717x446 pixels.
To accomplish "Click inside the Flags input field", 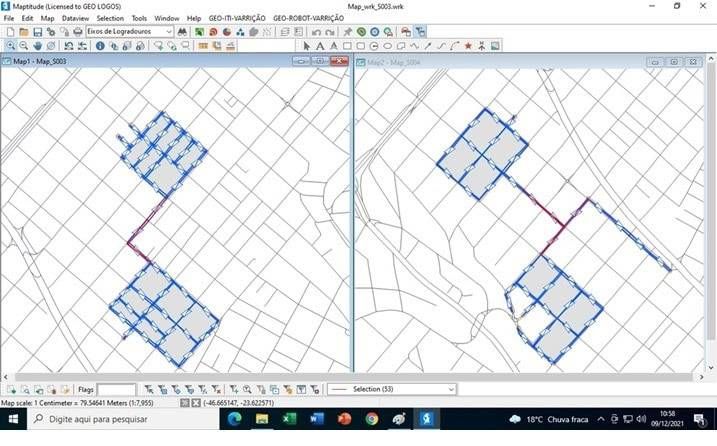I will click(116, 389).
